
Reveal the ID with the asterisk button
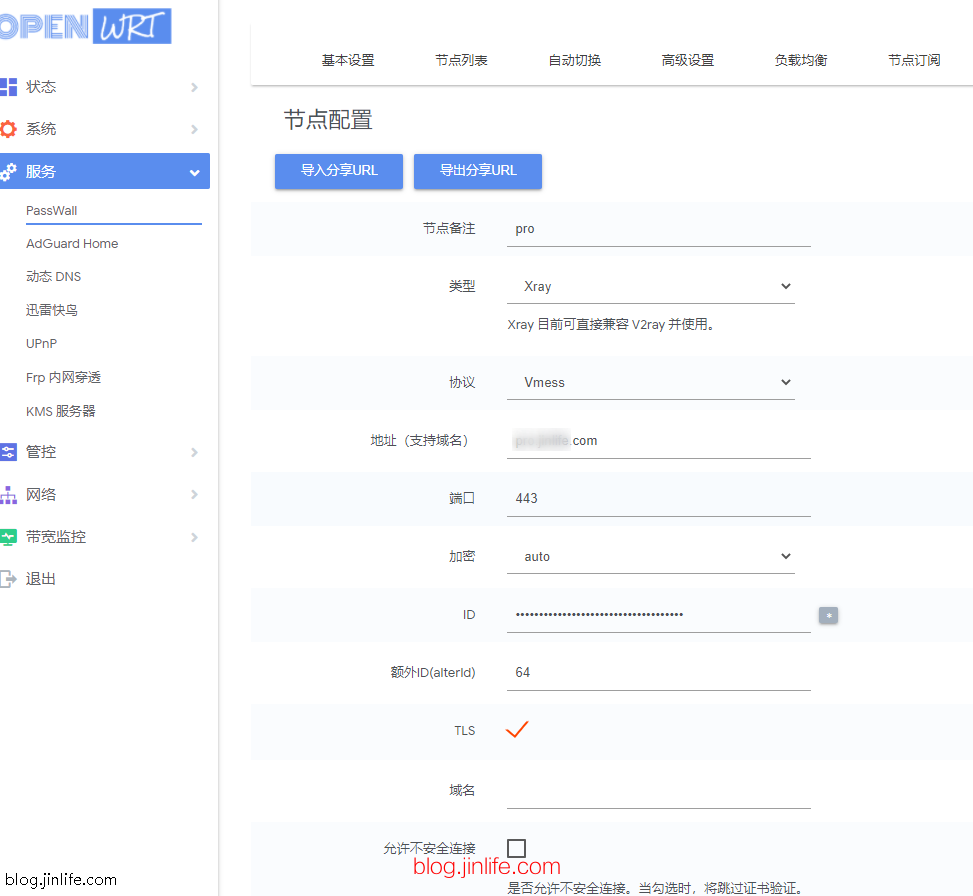(828, 615)
